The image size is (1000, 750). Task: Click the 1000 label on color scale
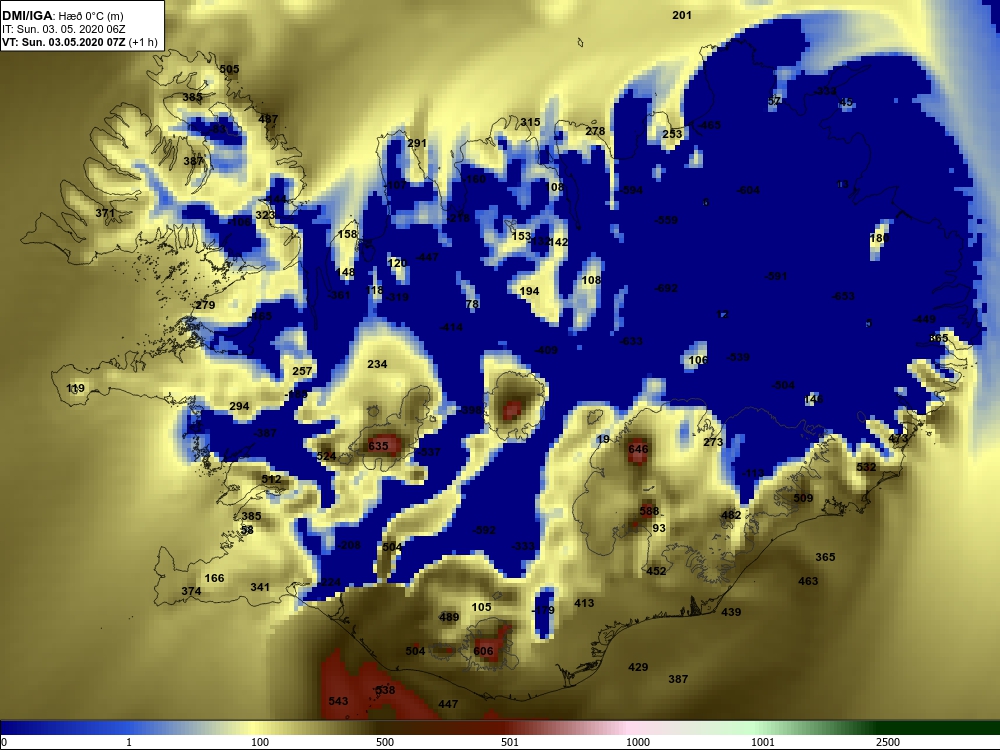coord(638,742)
